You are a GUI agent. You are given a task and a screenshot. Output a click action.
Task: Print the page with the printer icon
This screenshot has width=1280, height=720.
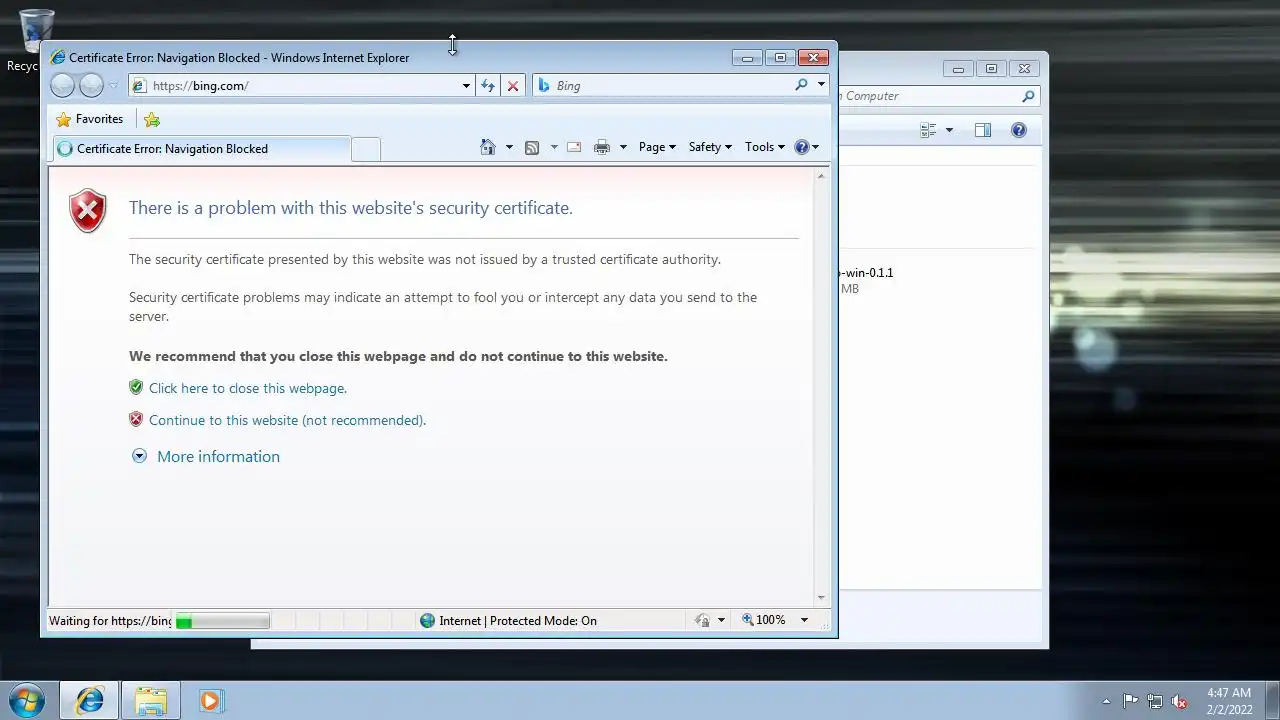tap(602, 148)
